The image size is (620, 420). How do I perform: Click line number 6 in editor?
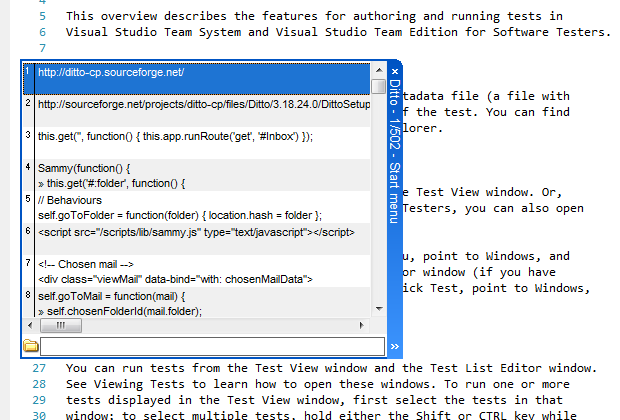pyautogui.click(x=42, y=32)
